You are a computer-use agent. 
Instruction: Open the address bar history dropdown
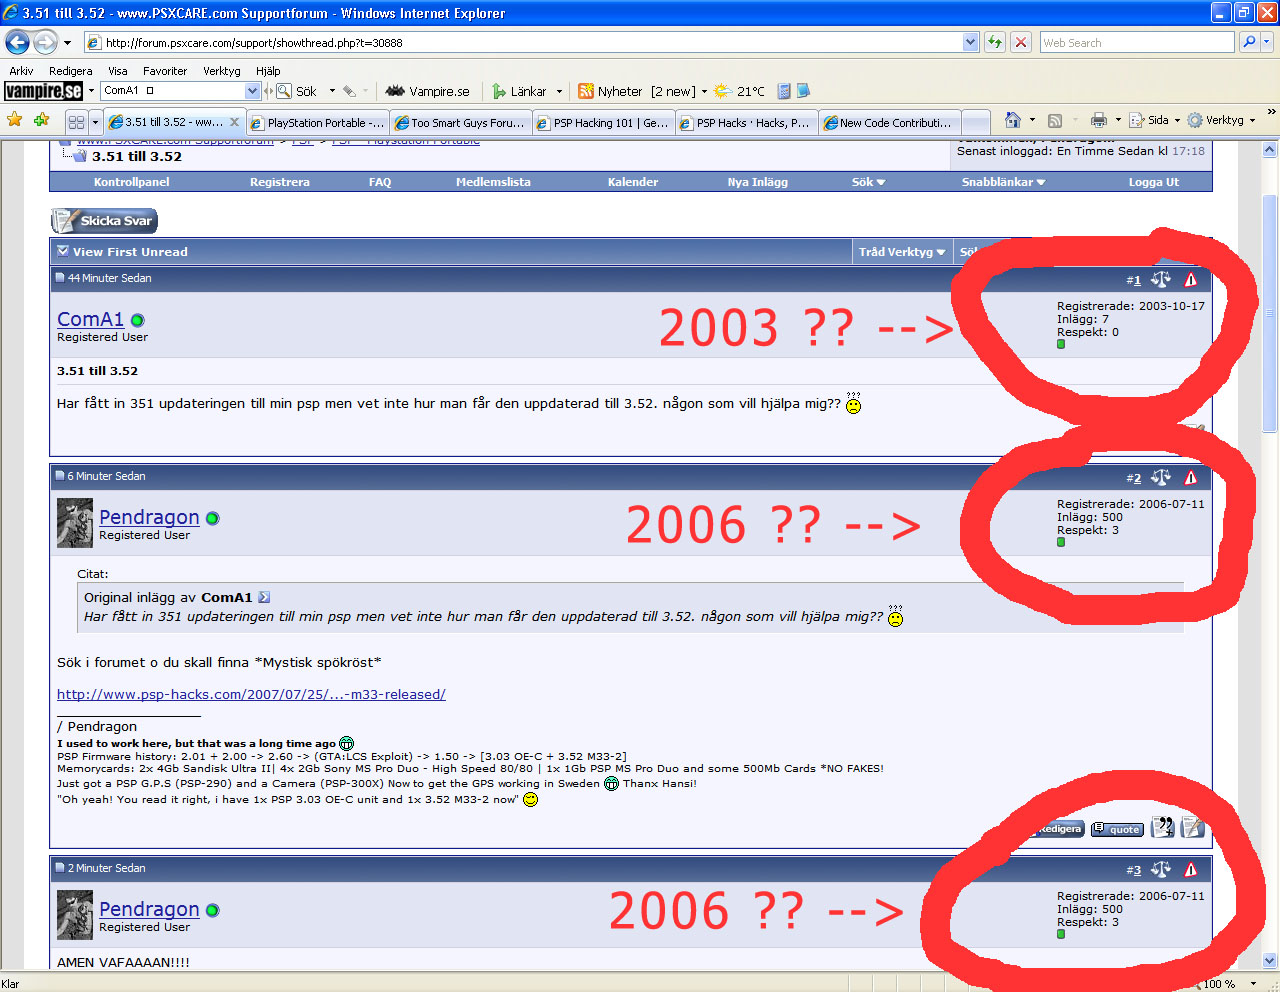coord(970,42)
